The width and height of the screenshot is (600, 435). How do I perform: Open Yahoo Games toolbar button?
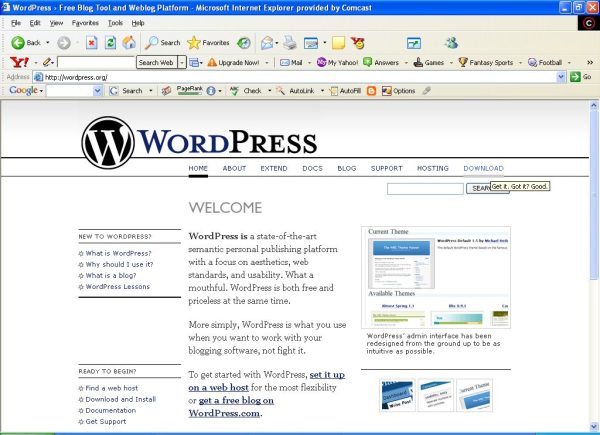coord(429,62)
